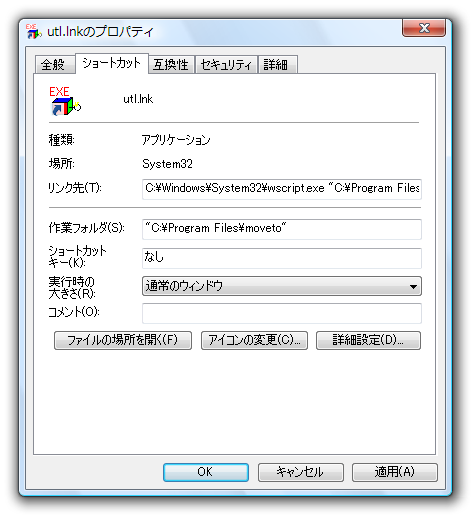Go to the 詳細 tab
The width and height of the screenshot is (473, 515).
coord(277,64)
